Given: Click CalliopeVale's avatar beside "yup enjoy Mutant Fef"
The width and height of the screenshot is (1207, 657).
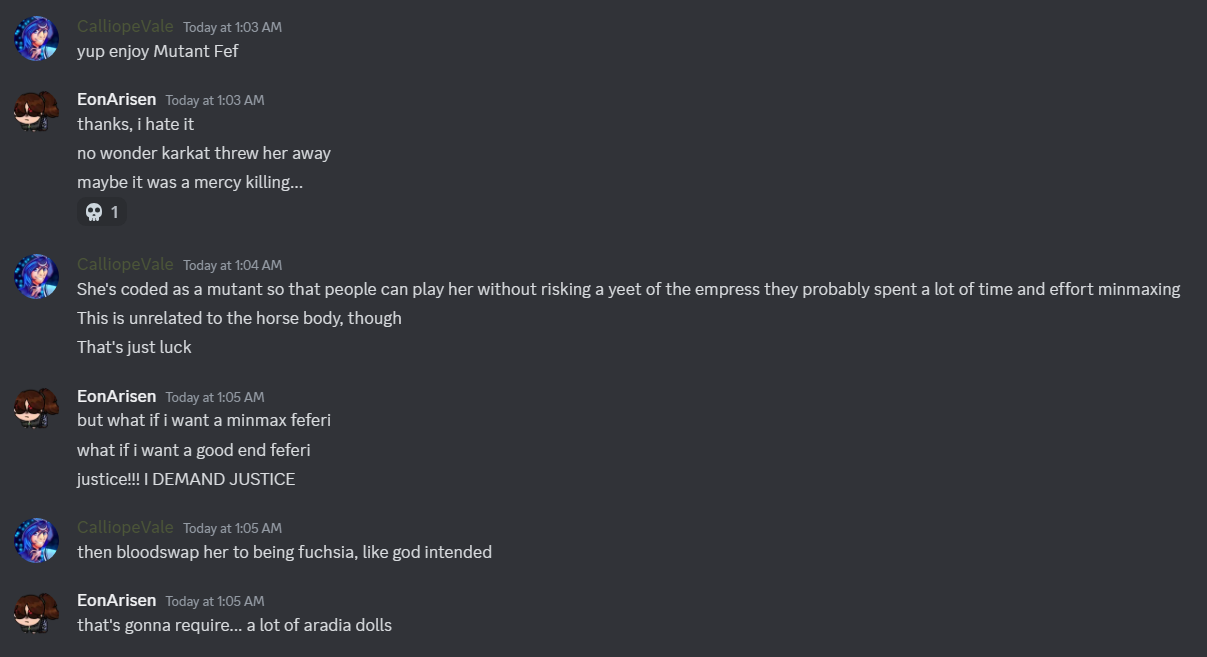Looking at the screenshot, I should (36, 38).
